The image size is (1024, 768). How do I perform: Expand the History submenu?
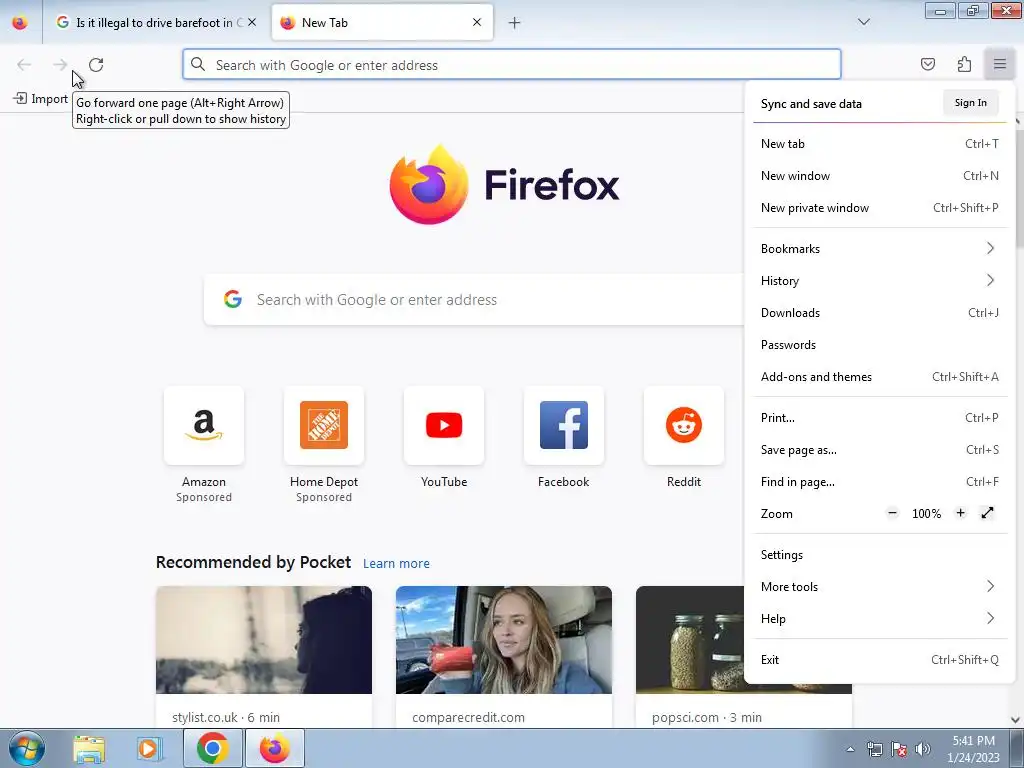pyautogui.click(x=880, y=281)
